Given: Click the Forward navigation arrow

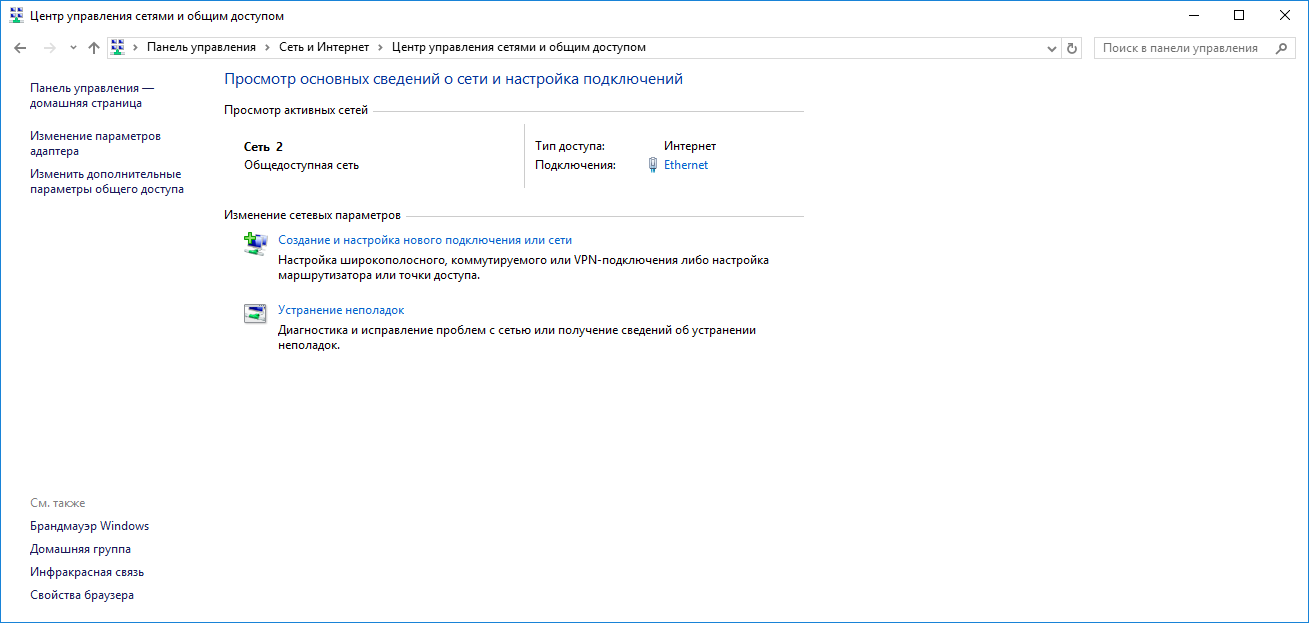Looking at the screenshot, I should click(x=49, y=48).
